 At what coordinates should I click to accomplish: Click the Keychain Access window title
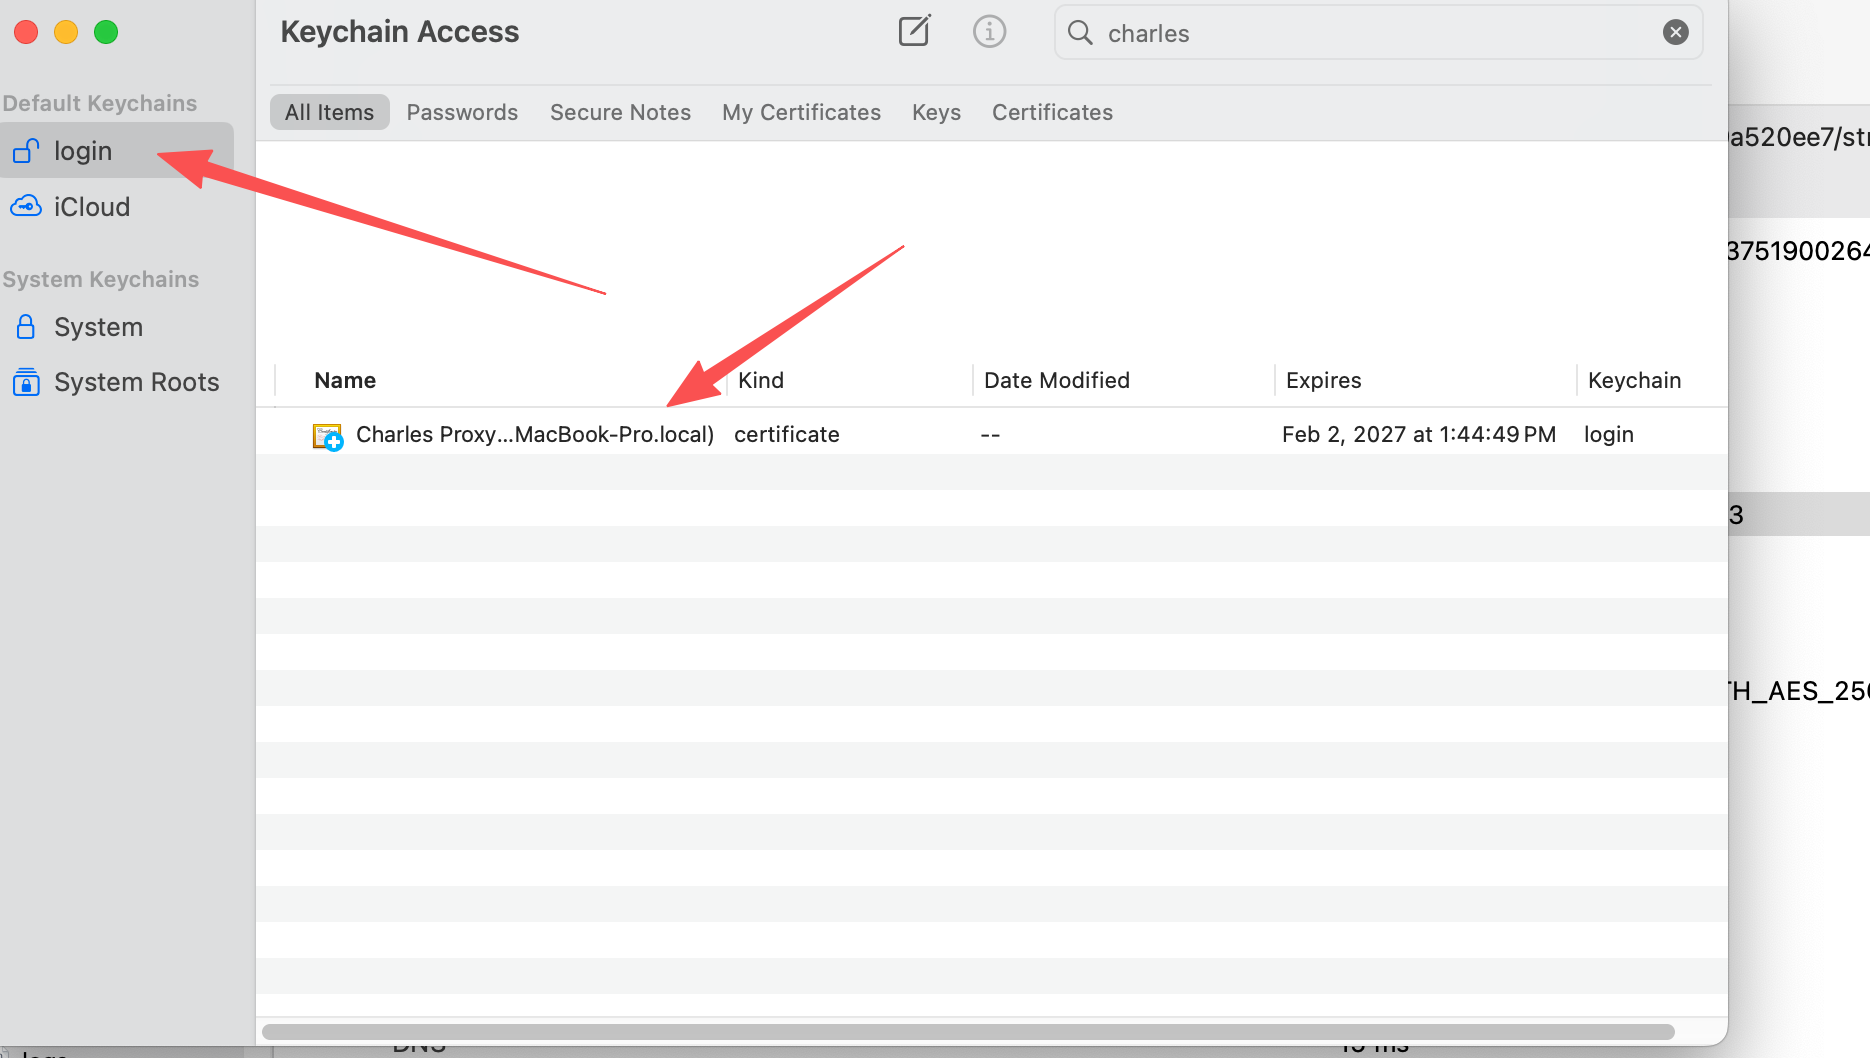pos(399,32)
